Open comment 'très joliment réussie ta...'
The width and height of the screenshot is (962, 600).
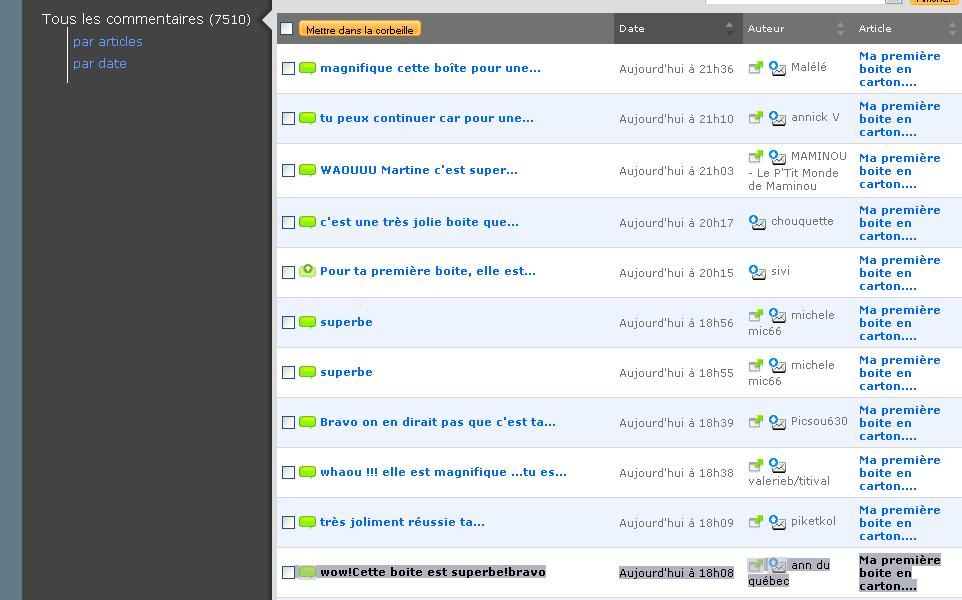click(x=402, y=522)
